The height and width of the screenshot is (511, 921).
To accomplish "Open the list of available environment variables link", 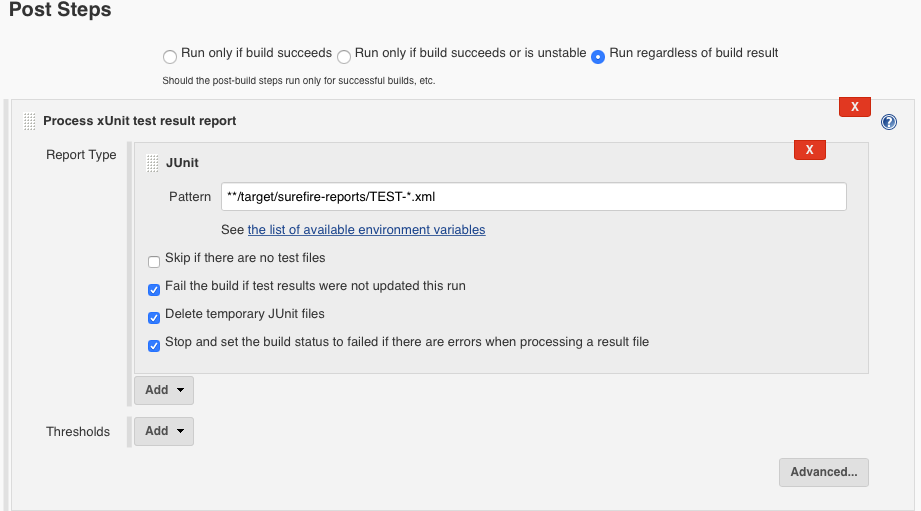I will pos(367,230).
